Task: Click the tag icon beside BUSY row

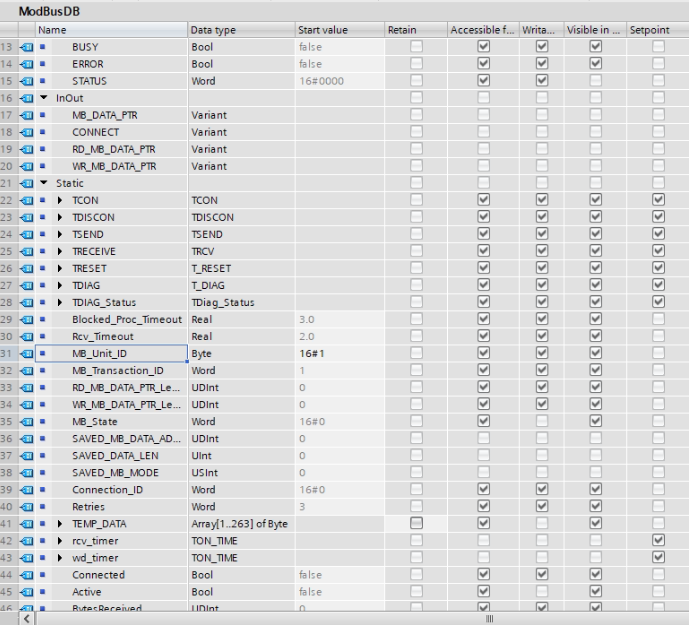Action: (x=44, y=47)
